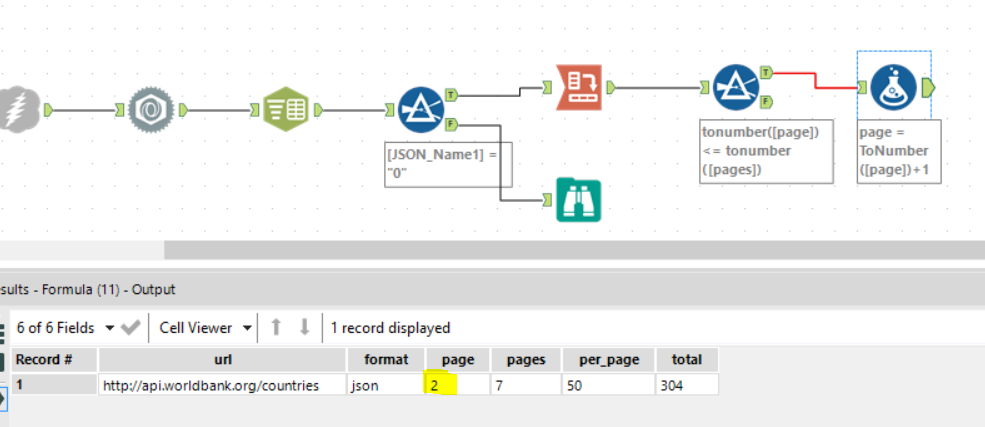Select the highlighted page value 2

click(458, 385)
